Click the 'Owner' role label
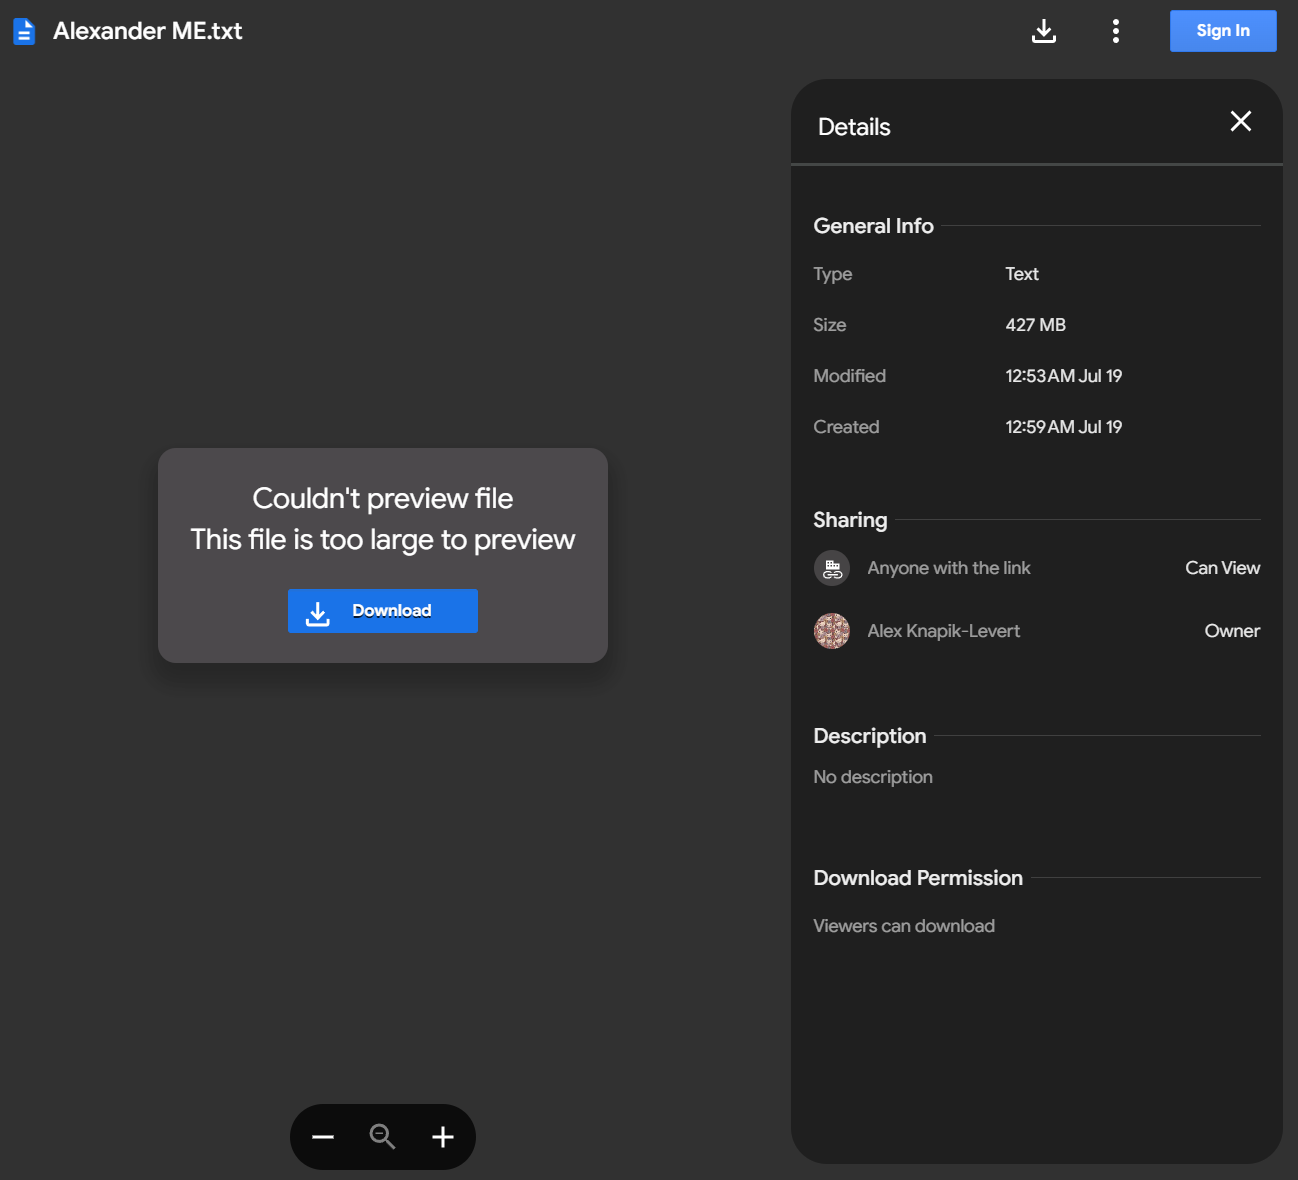This screenshot has width=1298, height=1180. [x=1232, y=631]
